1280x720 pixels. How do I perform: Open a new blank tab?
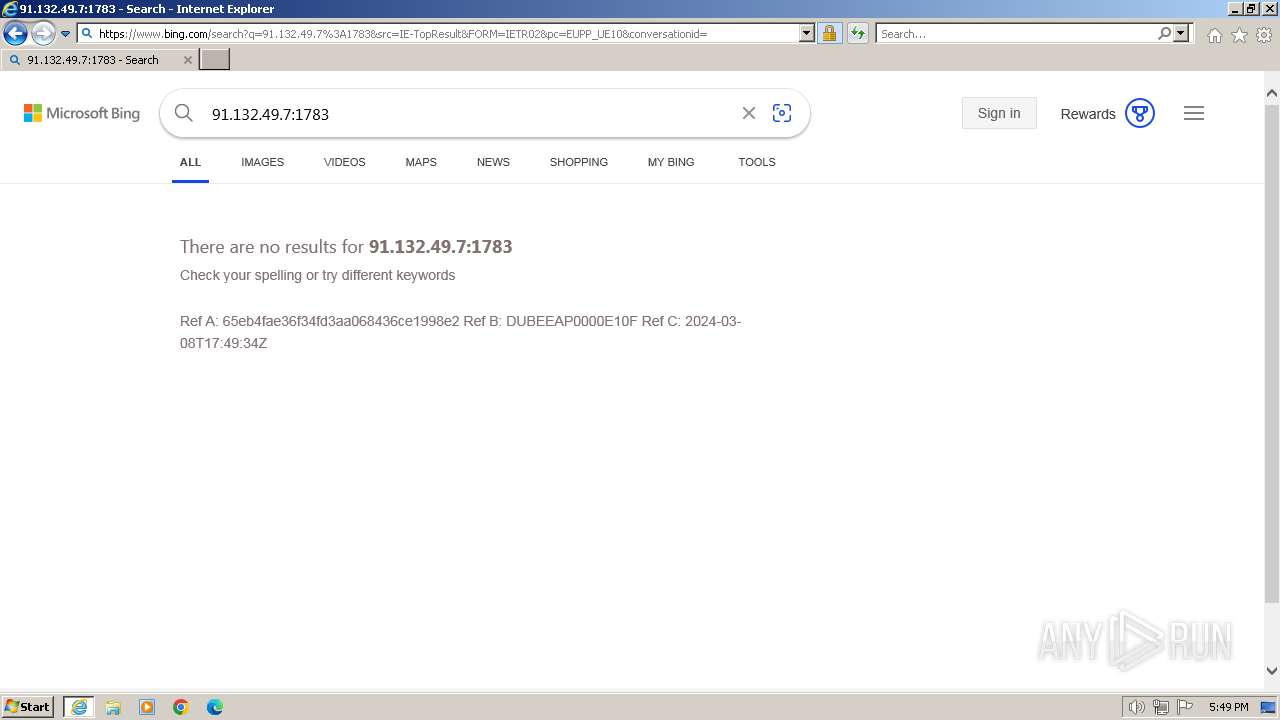[215, 60]
